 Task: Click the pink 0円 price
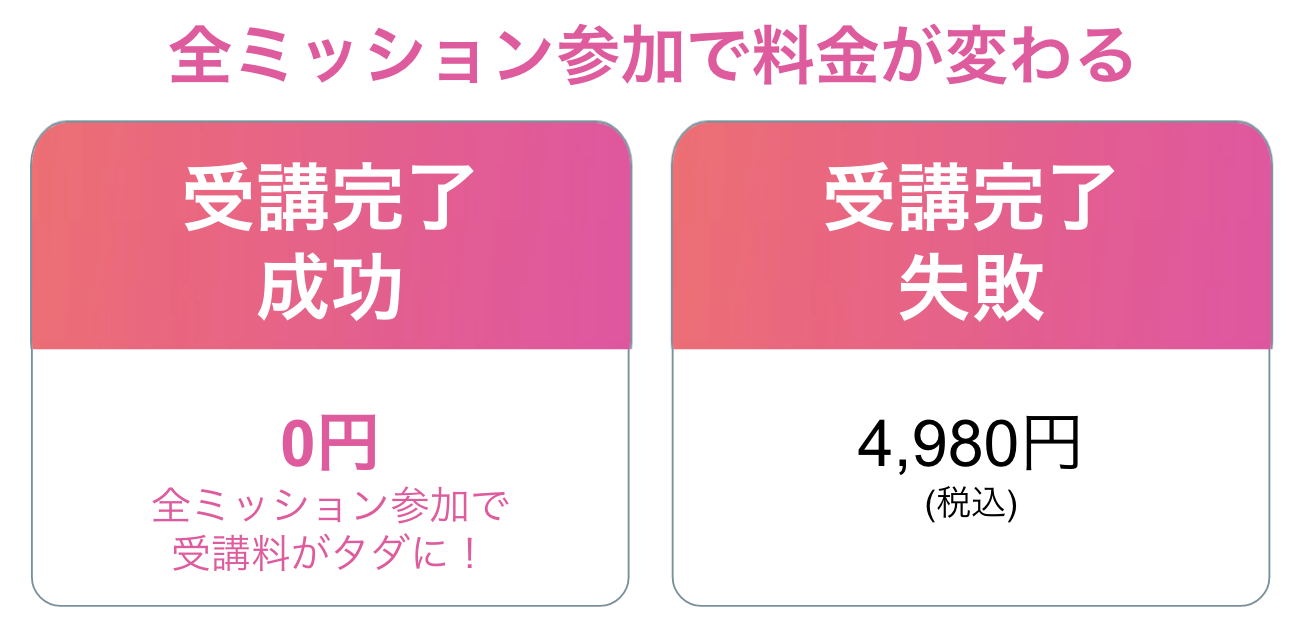[x=330, y=444]
